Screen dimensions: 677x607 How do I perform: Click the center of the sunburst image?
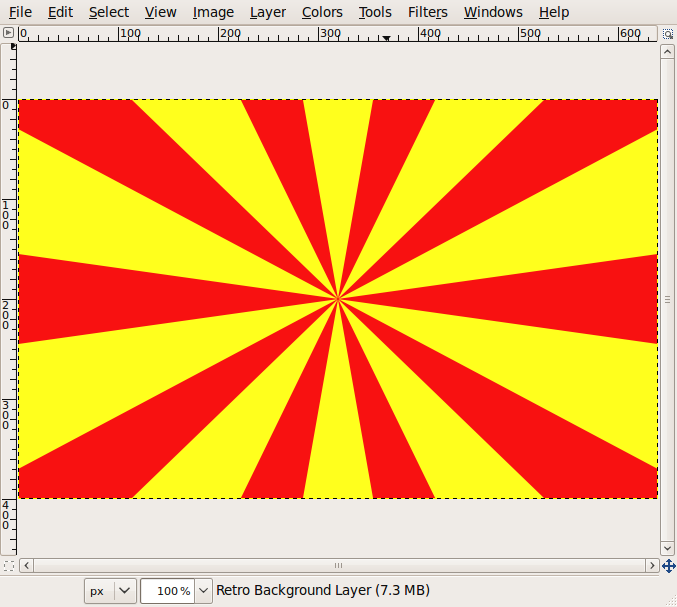coord(338,299)
